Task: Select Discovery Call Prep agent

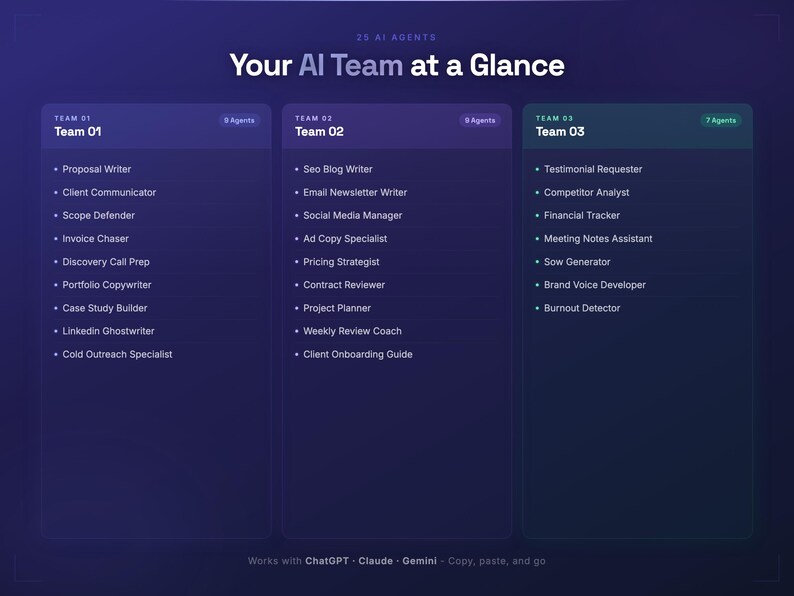Action: click(106, 262)
